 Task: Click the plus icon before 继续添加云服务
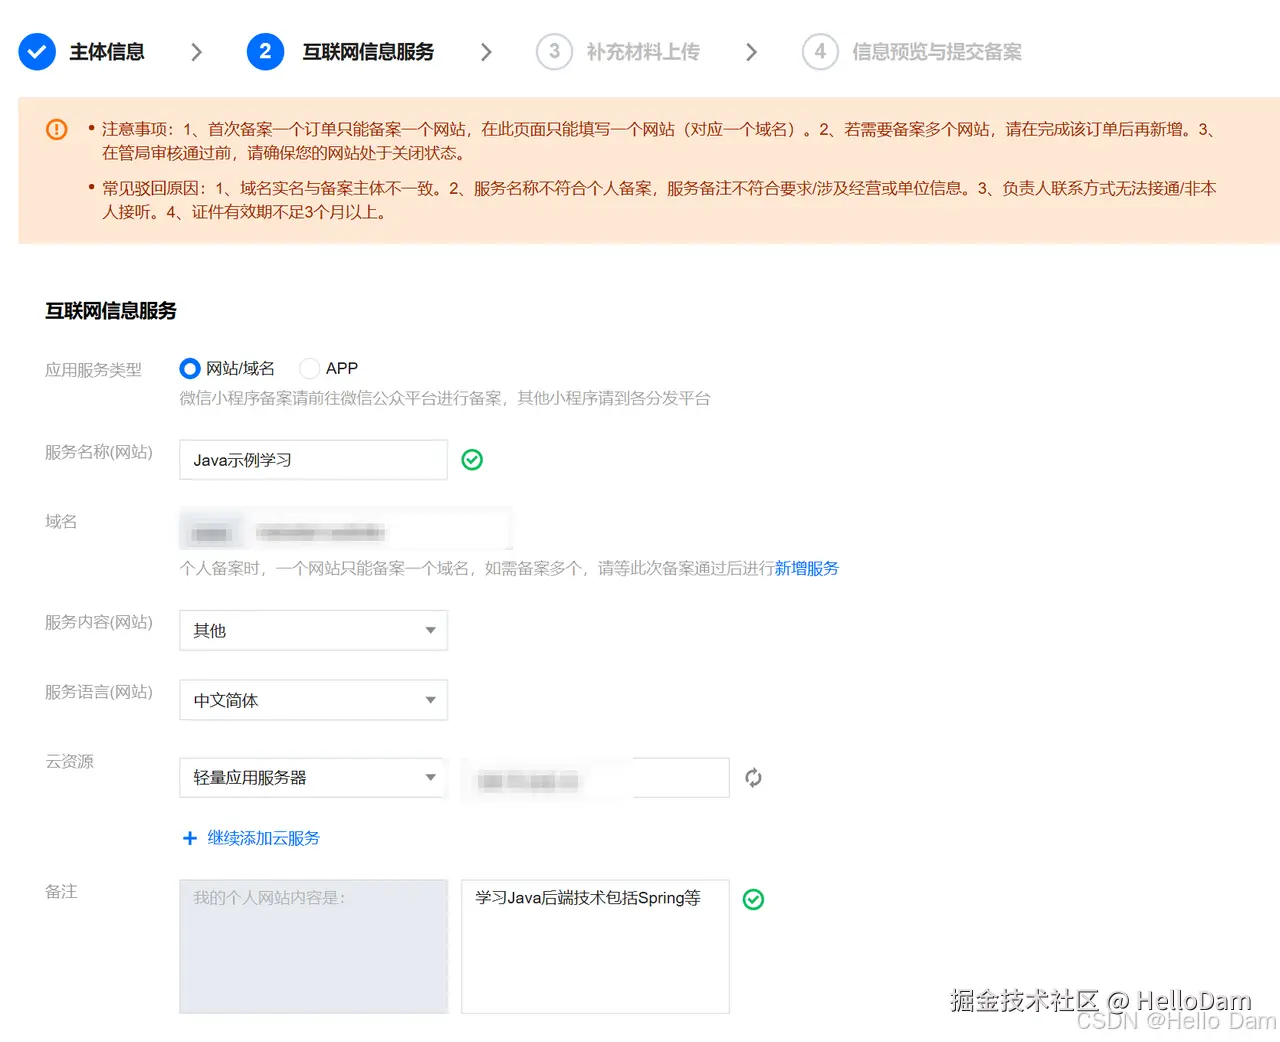click(x=190, y=838)
